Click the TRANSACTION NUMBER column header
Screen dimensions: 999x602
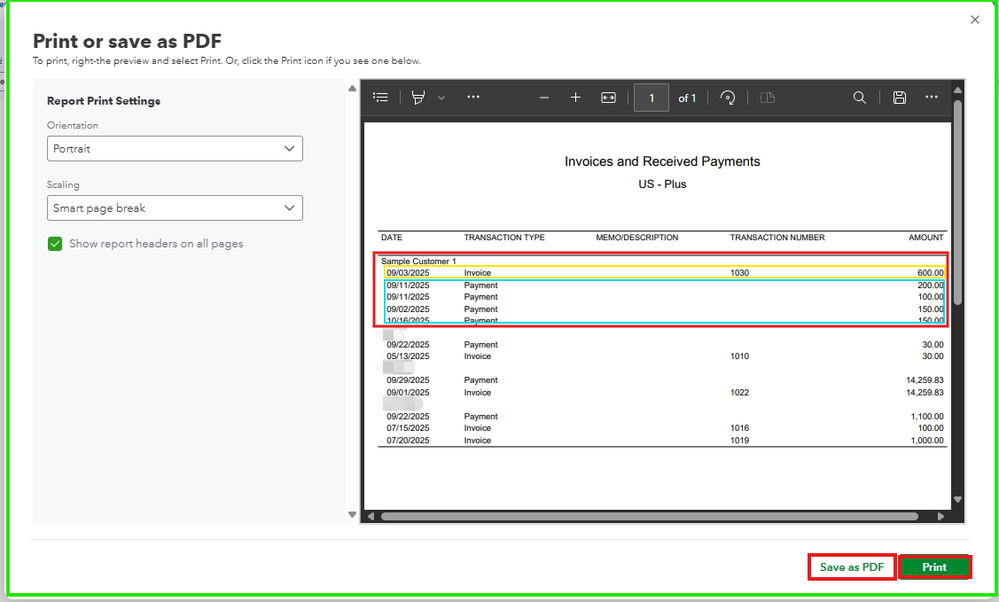coord(777,238)
